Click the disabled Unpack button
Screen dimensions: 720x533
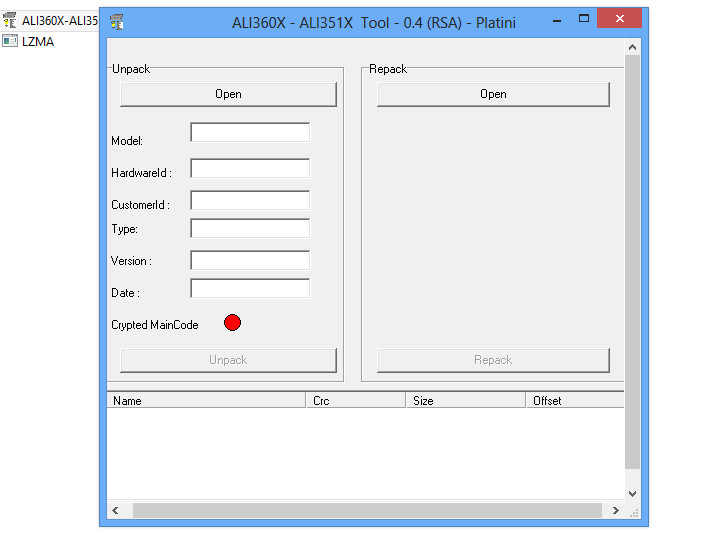coord(228,360)
